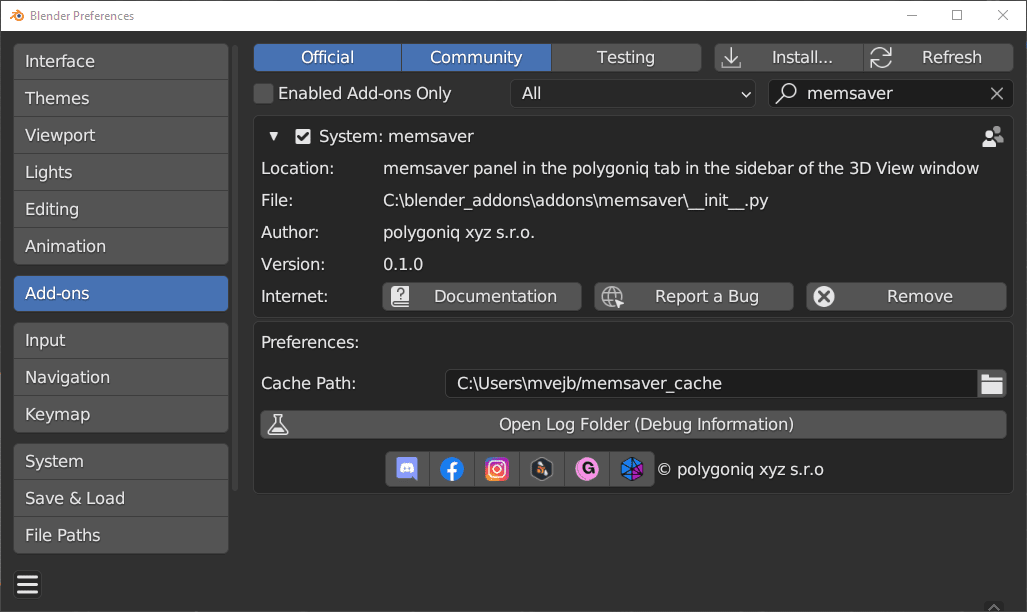
Task: Clear the memsaver search field
Action: [996, 93]
